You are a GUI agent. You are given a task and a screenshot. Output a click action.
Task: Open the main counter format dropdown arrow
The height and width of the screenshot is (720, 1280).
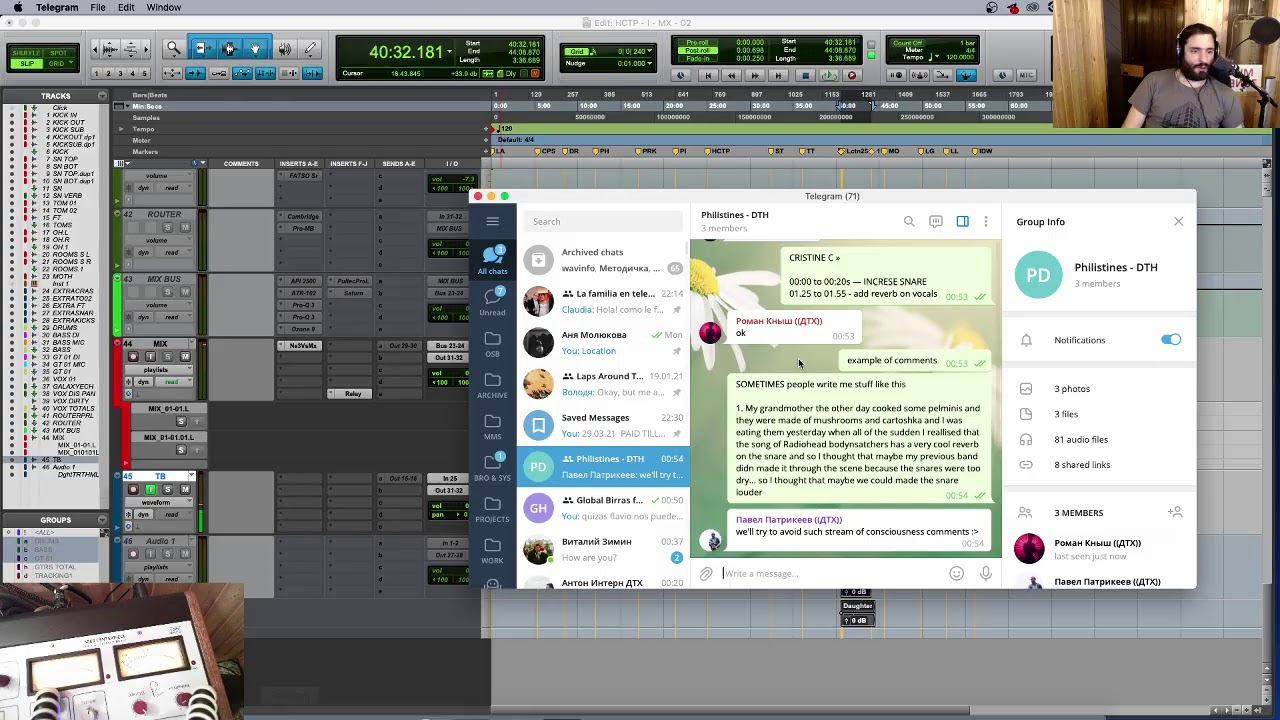(x=449, y=51)
